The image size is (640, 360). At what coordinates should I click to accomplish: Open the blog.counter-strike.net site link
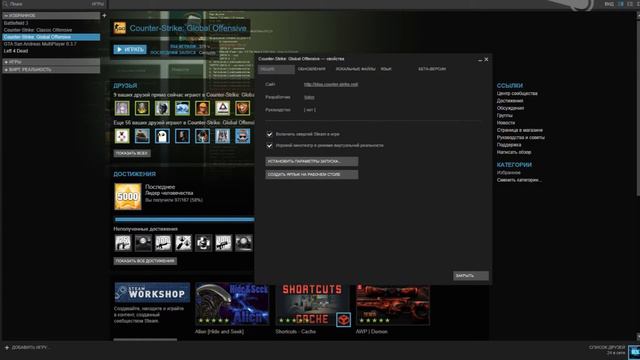(331, 84)
